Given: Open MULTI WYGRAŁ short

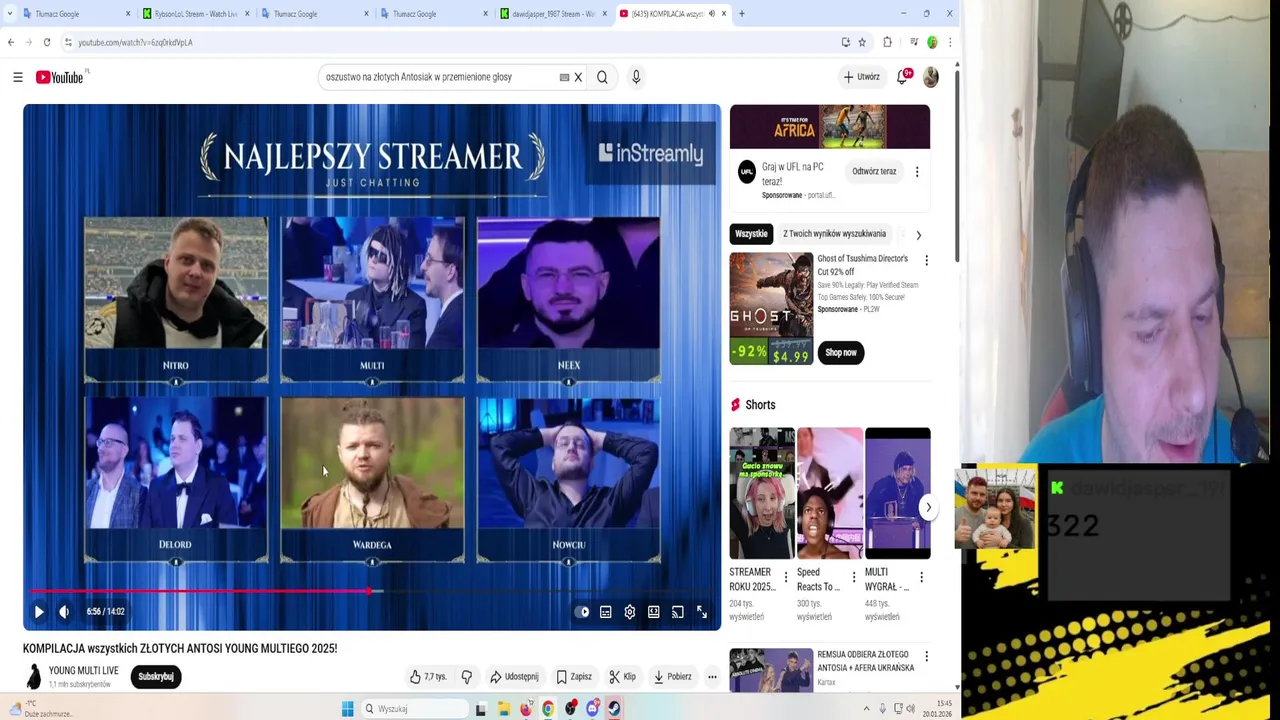Looking at the screenshot, I should (898, 493).
